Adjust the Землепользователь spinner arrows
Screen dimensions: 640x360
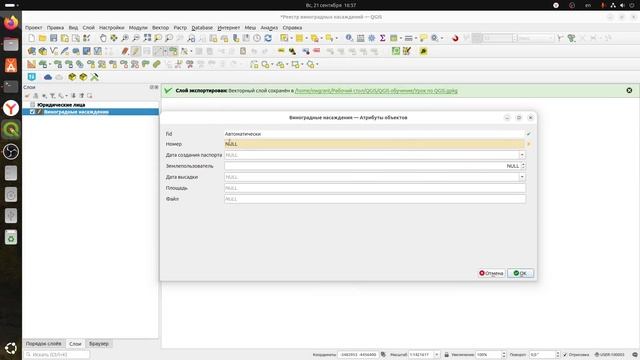(x=523, y=166)
